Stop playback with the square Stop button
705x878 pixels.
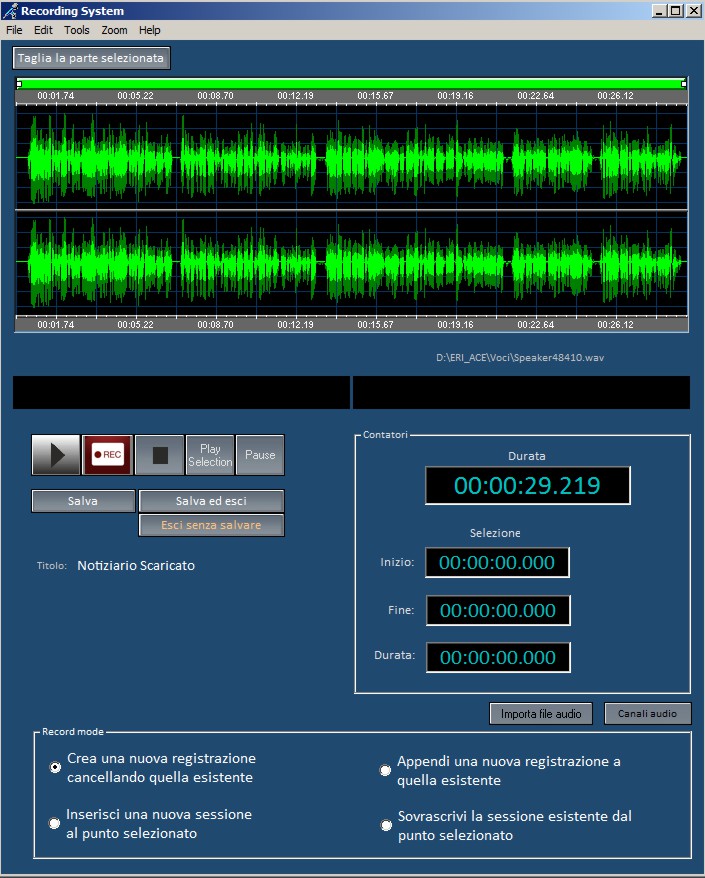(x=160, y=455)
